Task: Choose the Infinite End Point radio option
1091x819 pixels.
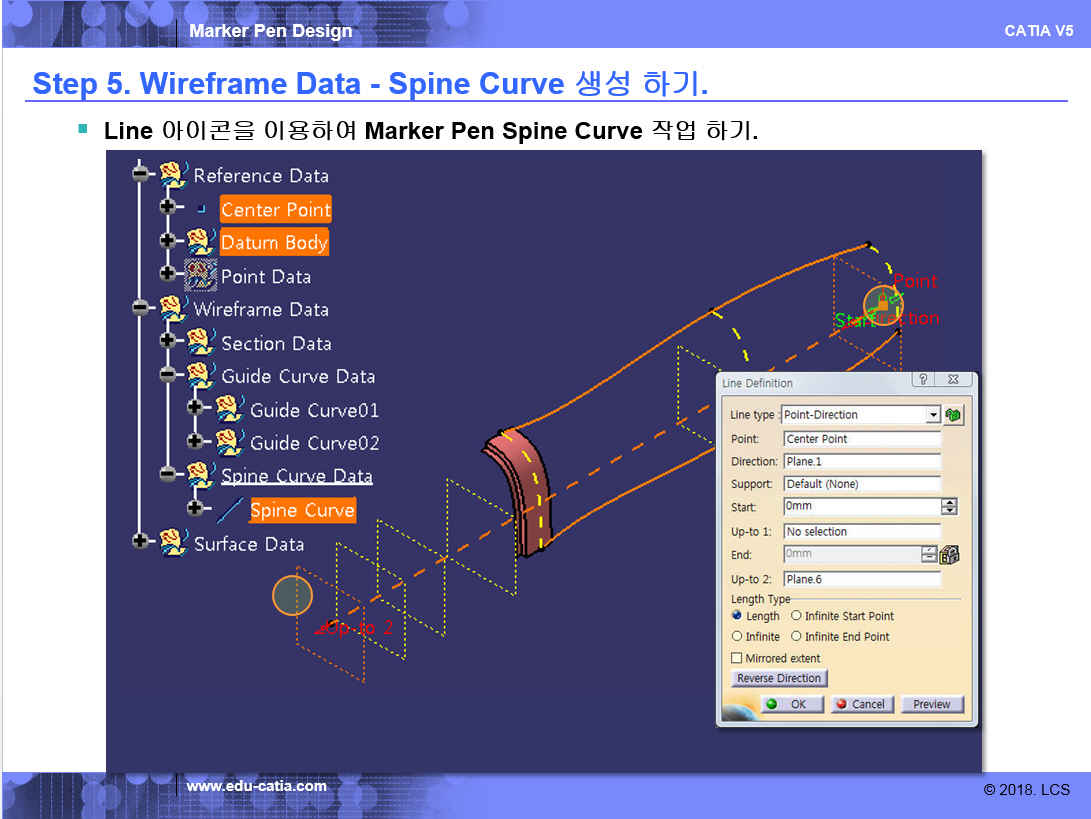Action: coord(797,636)
